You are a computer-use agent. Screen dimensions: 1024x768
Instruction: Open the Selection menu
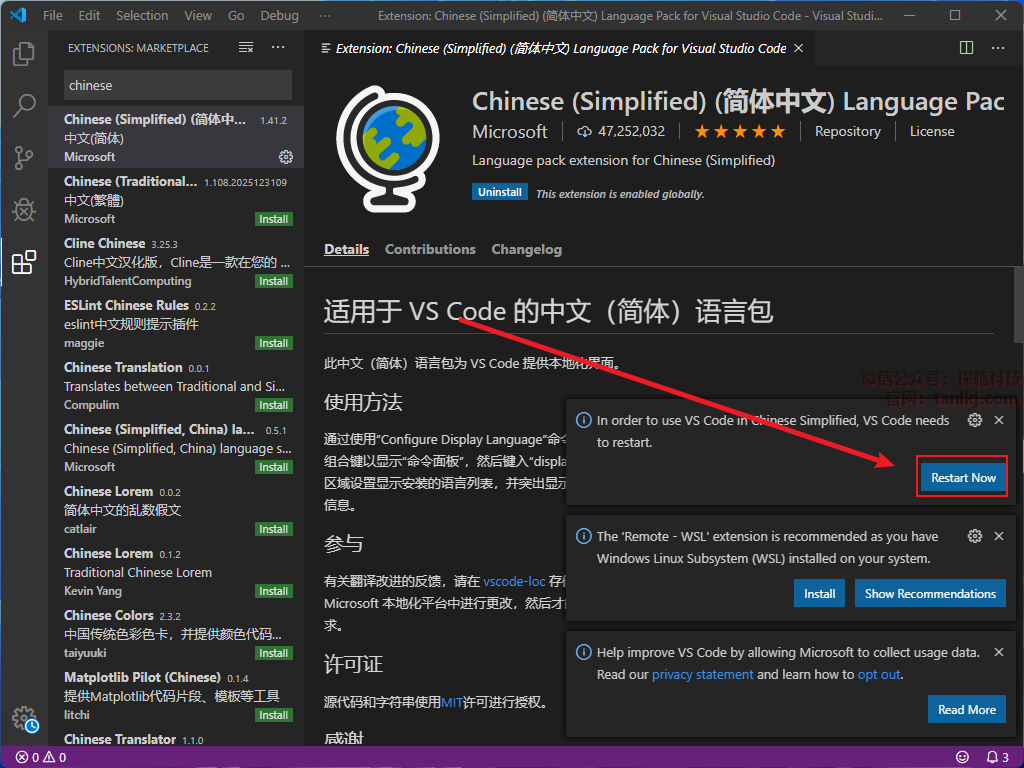click(x=142, y=15)
